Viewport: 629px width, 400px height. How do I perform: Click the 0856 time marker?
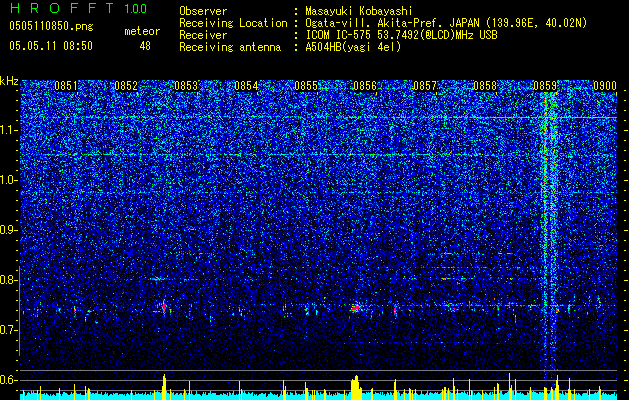click(x=365, y=86)
